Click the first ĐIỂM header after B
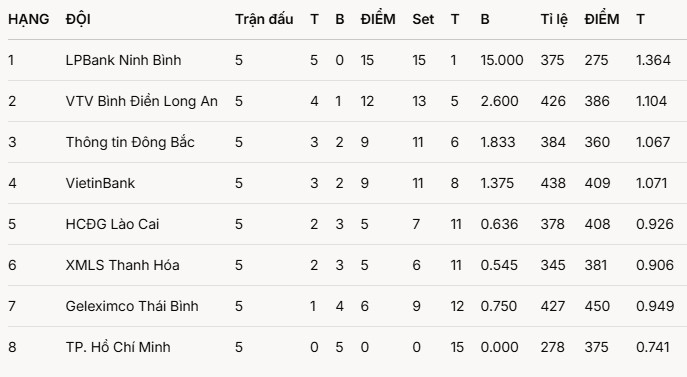The height and width of the screenshot is (377, 687). coord(378,18)
